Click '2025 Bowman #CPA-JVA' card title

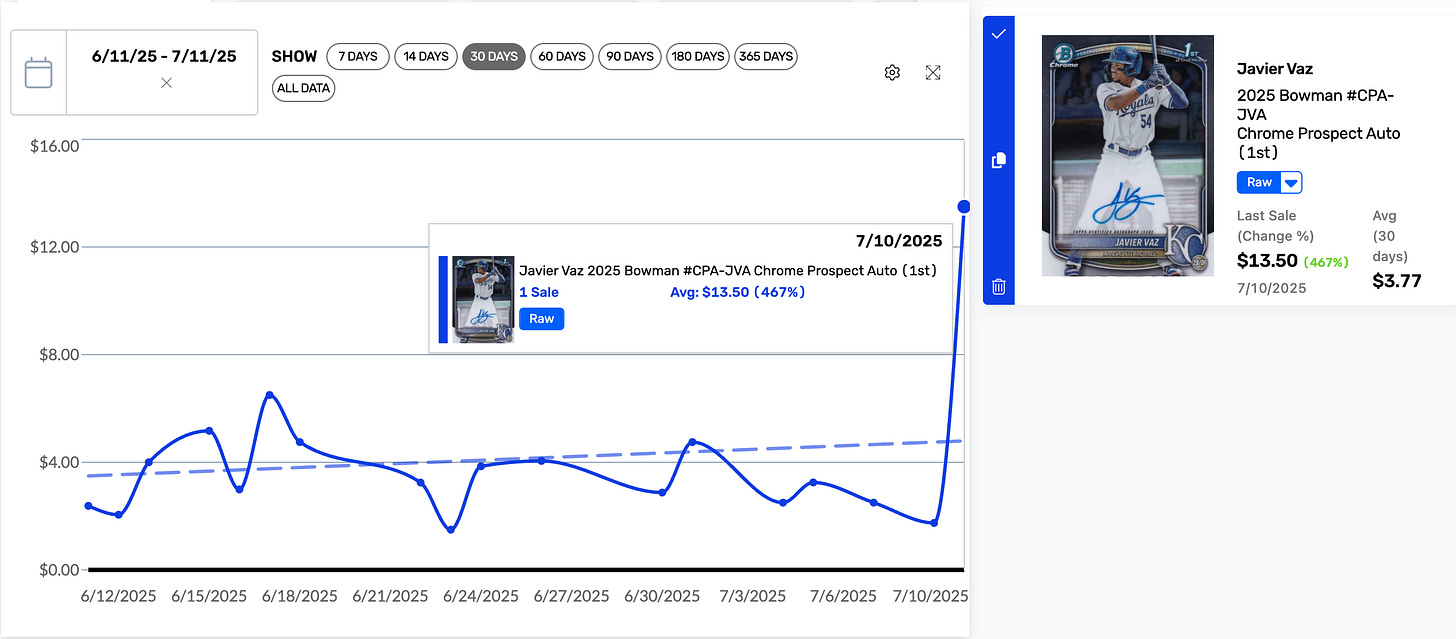tap(1315, 105)
